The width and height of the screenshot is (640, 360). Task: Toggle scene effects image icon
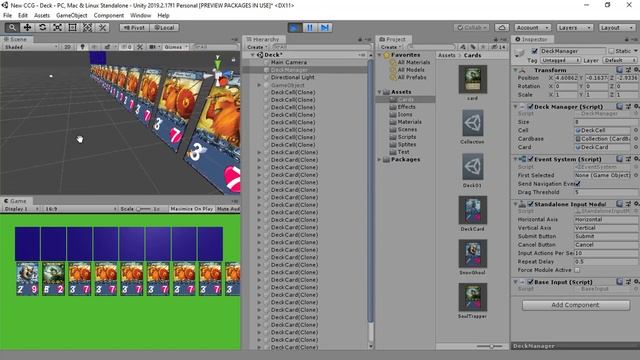click(x=107, y=47)
